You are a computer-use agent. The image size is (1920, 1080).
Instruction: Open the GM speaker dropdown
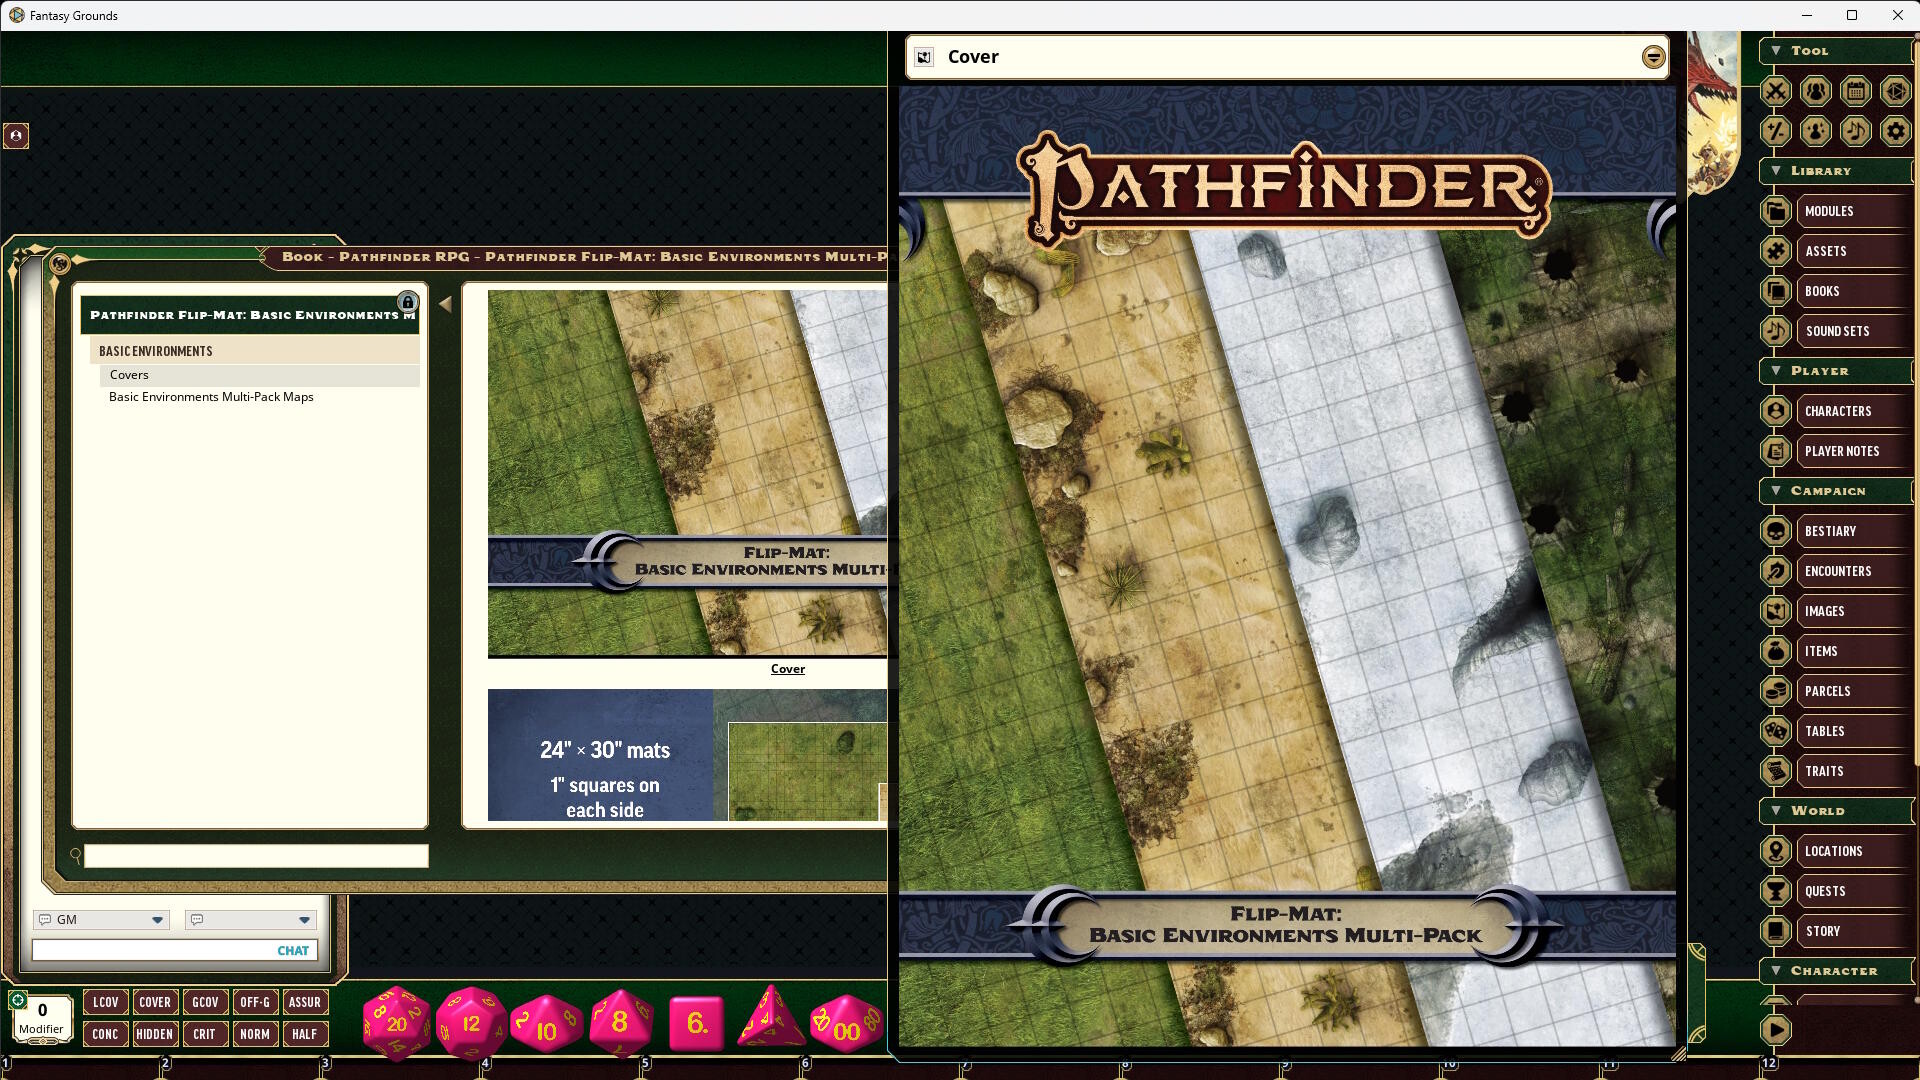point(101,920)
